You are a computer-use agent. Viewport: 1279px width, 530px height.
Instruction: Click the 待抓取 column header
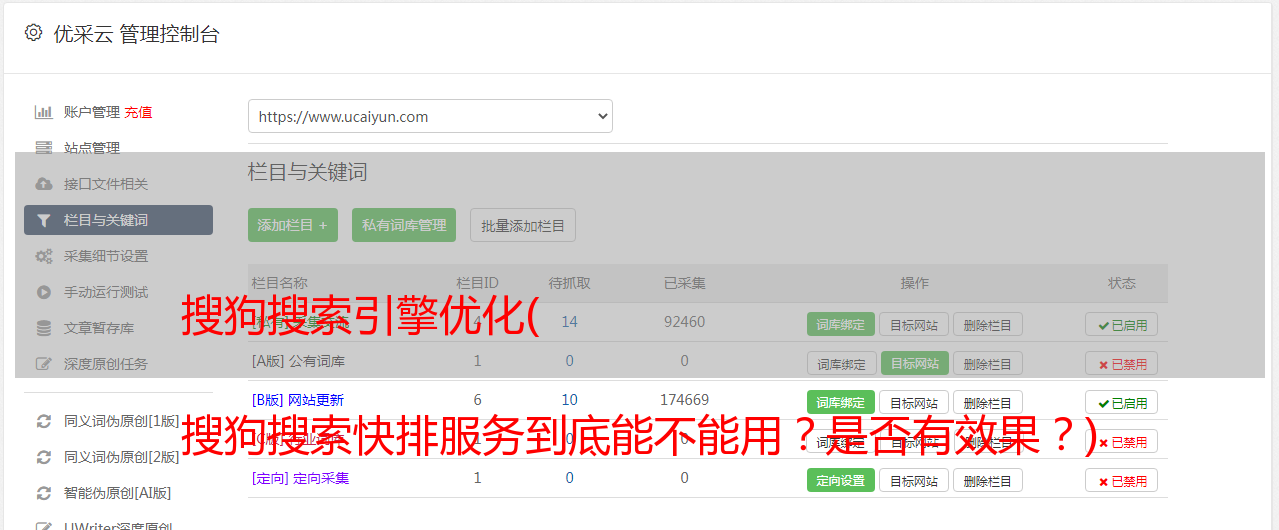click(x=569, y=283)
